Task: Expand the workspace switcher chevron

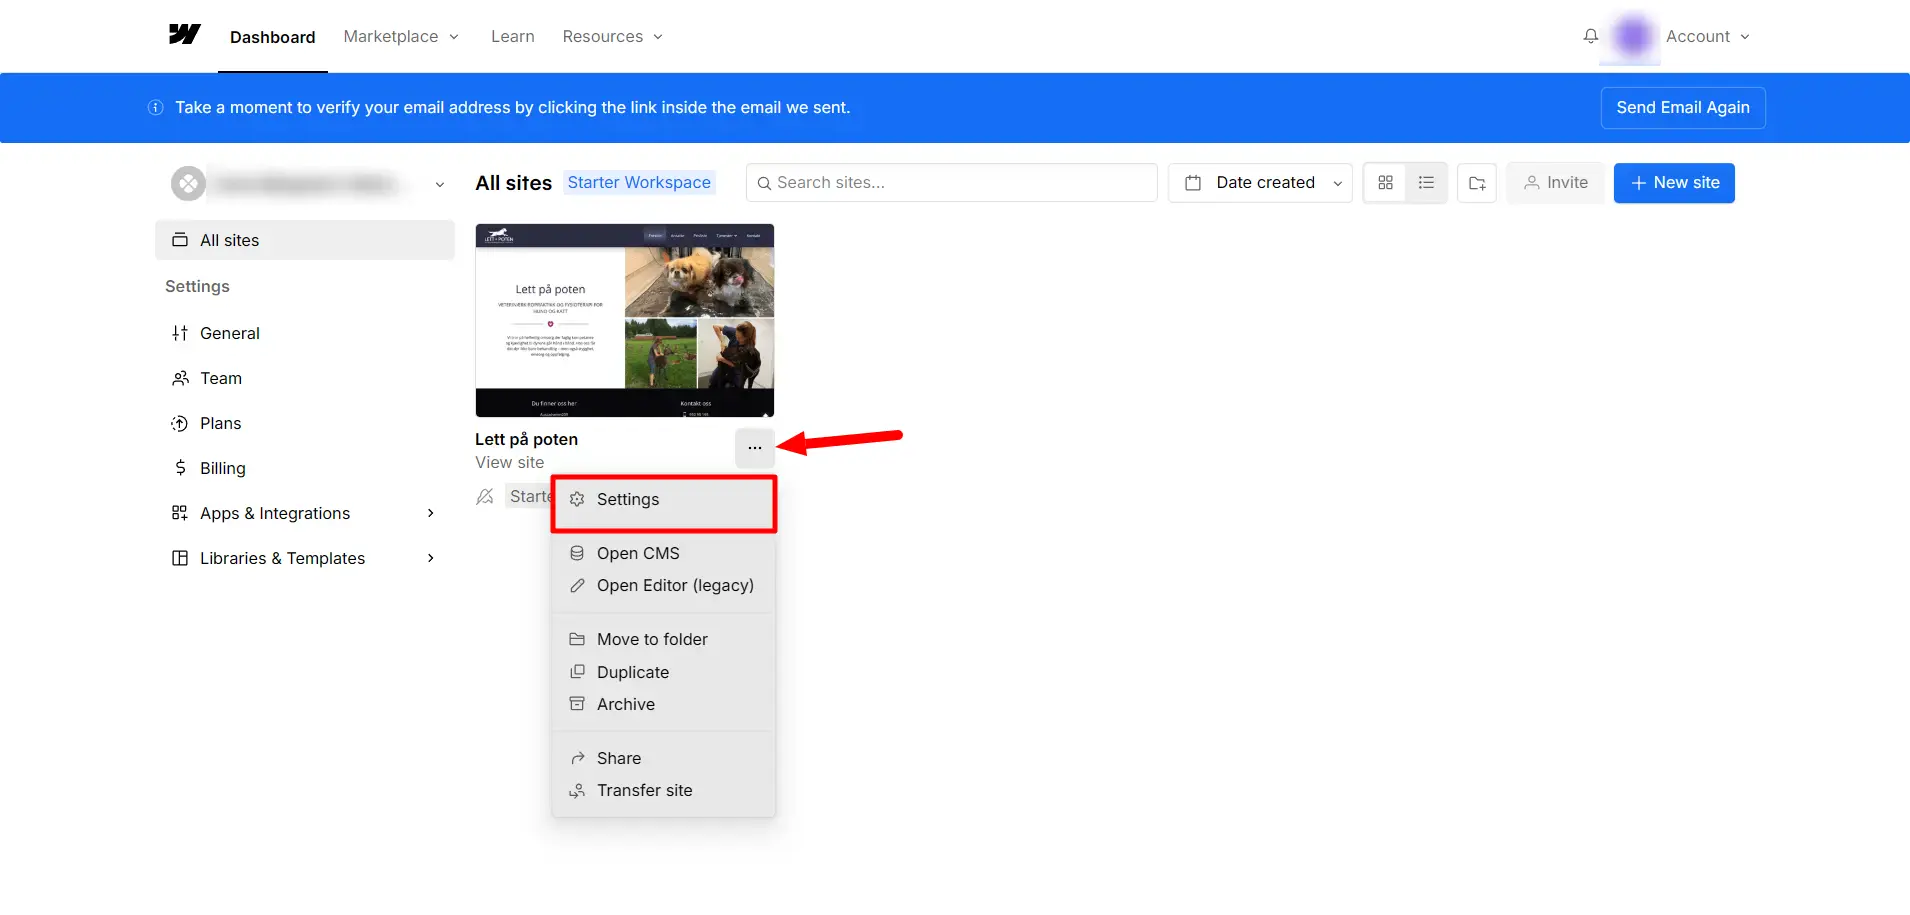Action: click(x=440, y=184)
